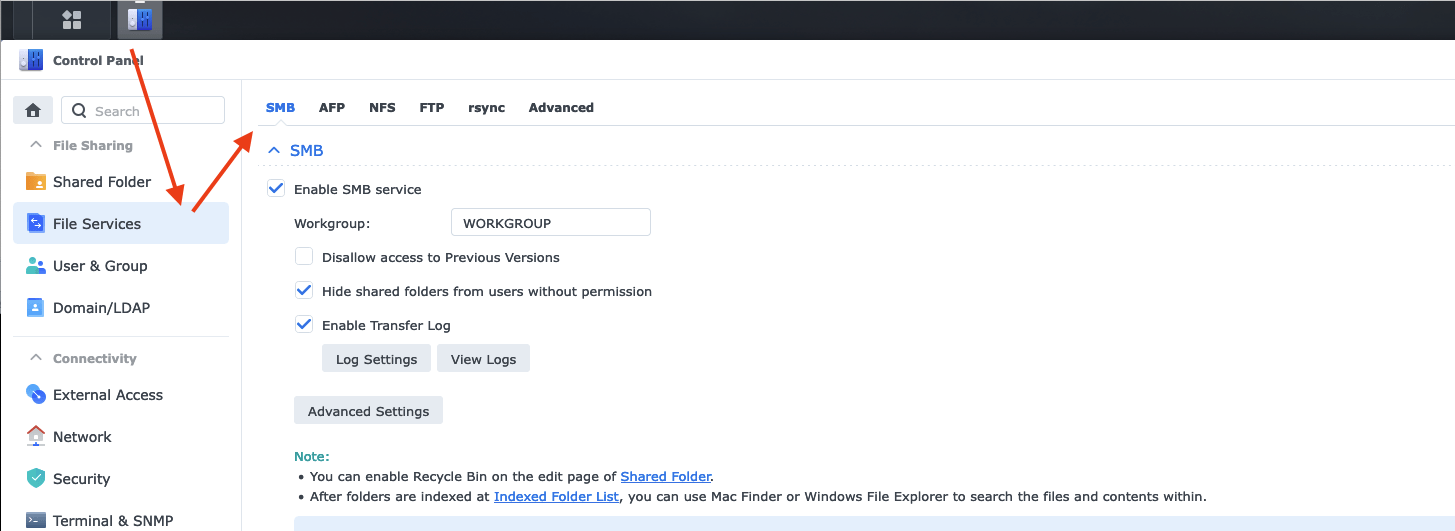Collapse the SMB section header
The width and height of the screenshot is (1455, 531).
coord(273,151)
